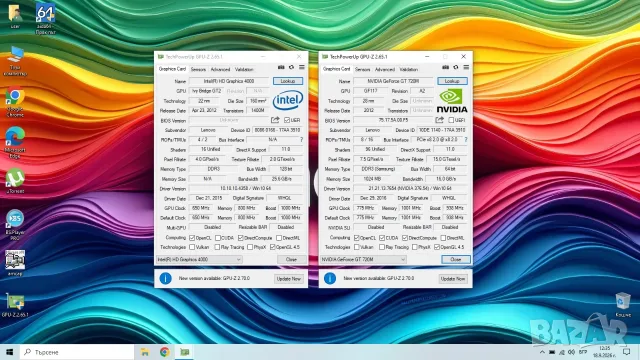
Task: Toggle UEFI checkbox in Intel window
Action: [x=287, y=120]
